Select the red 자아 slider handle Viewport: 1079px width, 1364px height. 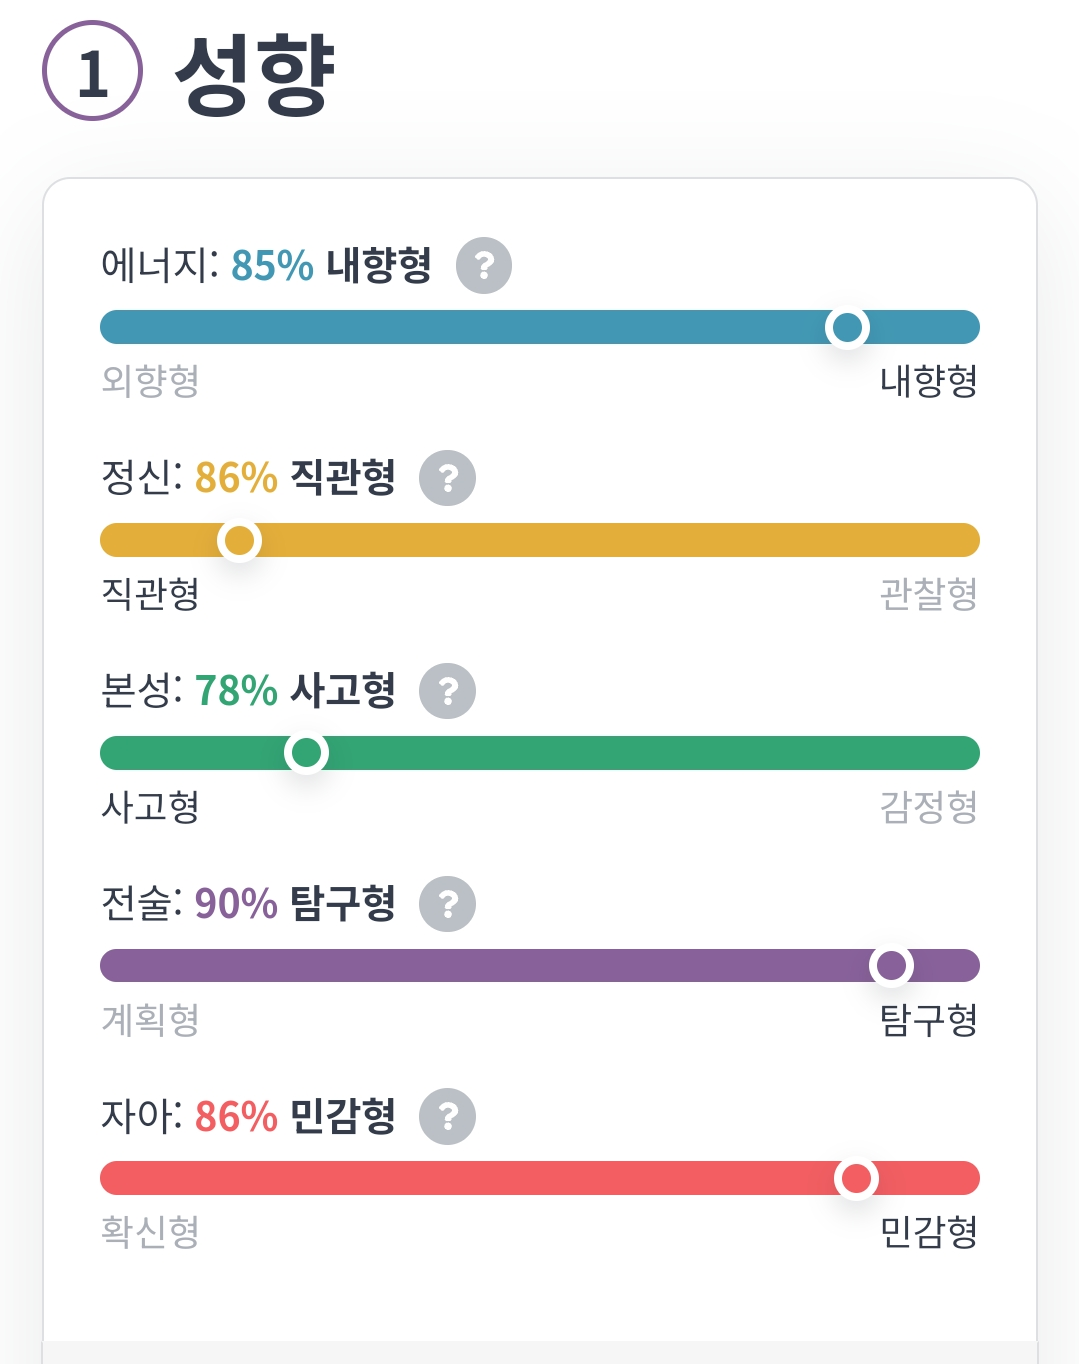pyautogui.click(x=856, y=1178)
